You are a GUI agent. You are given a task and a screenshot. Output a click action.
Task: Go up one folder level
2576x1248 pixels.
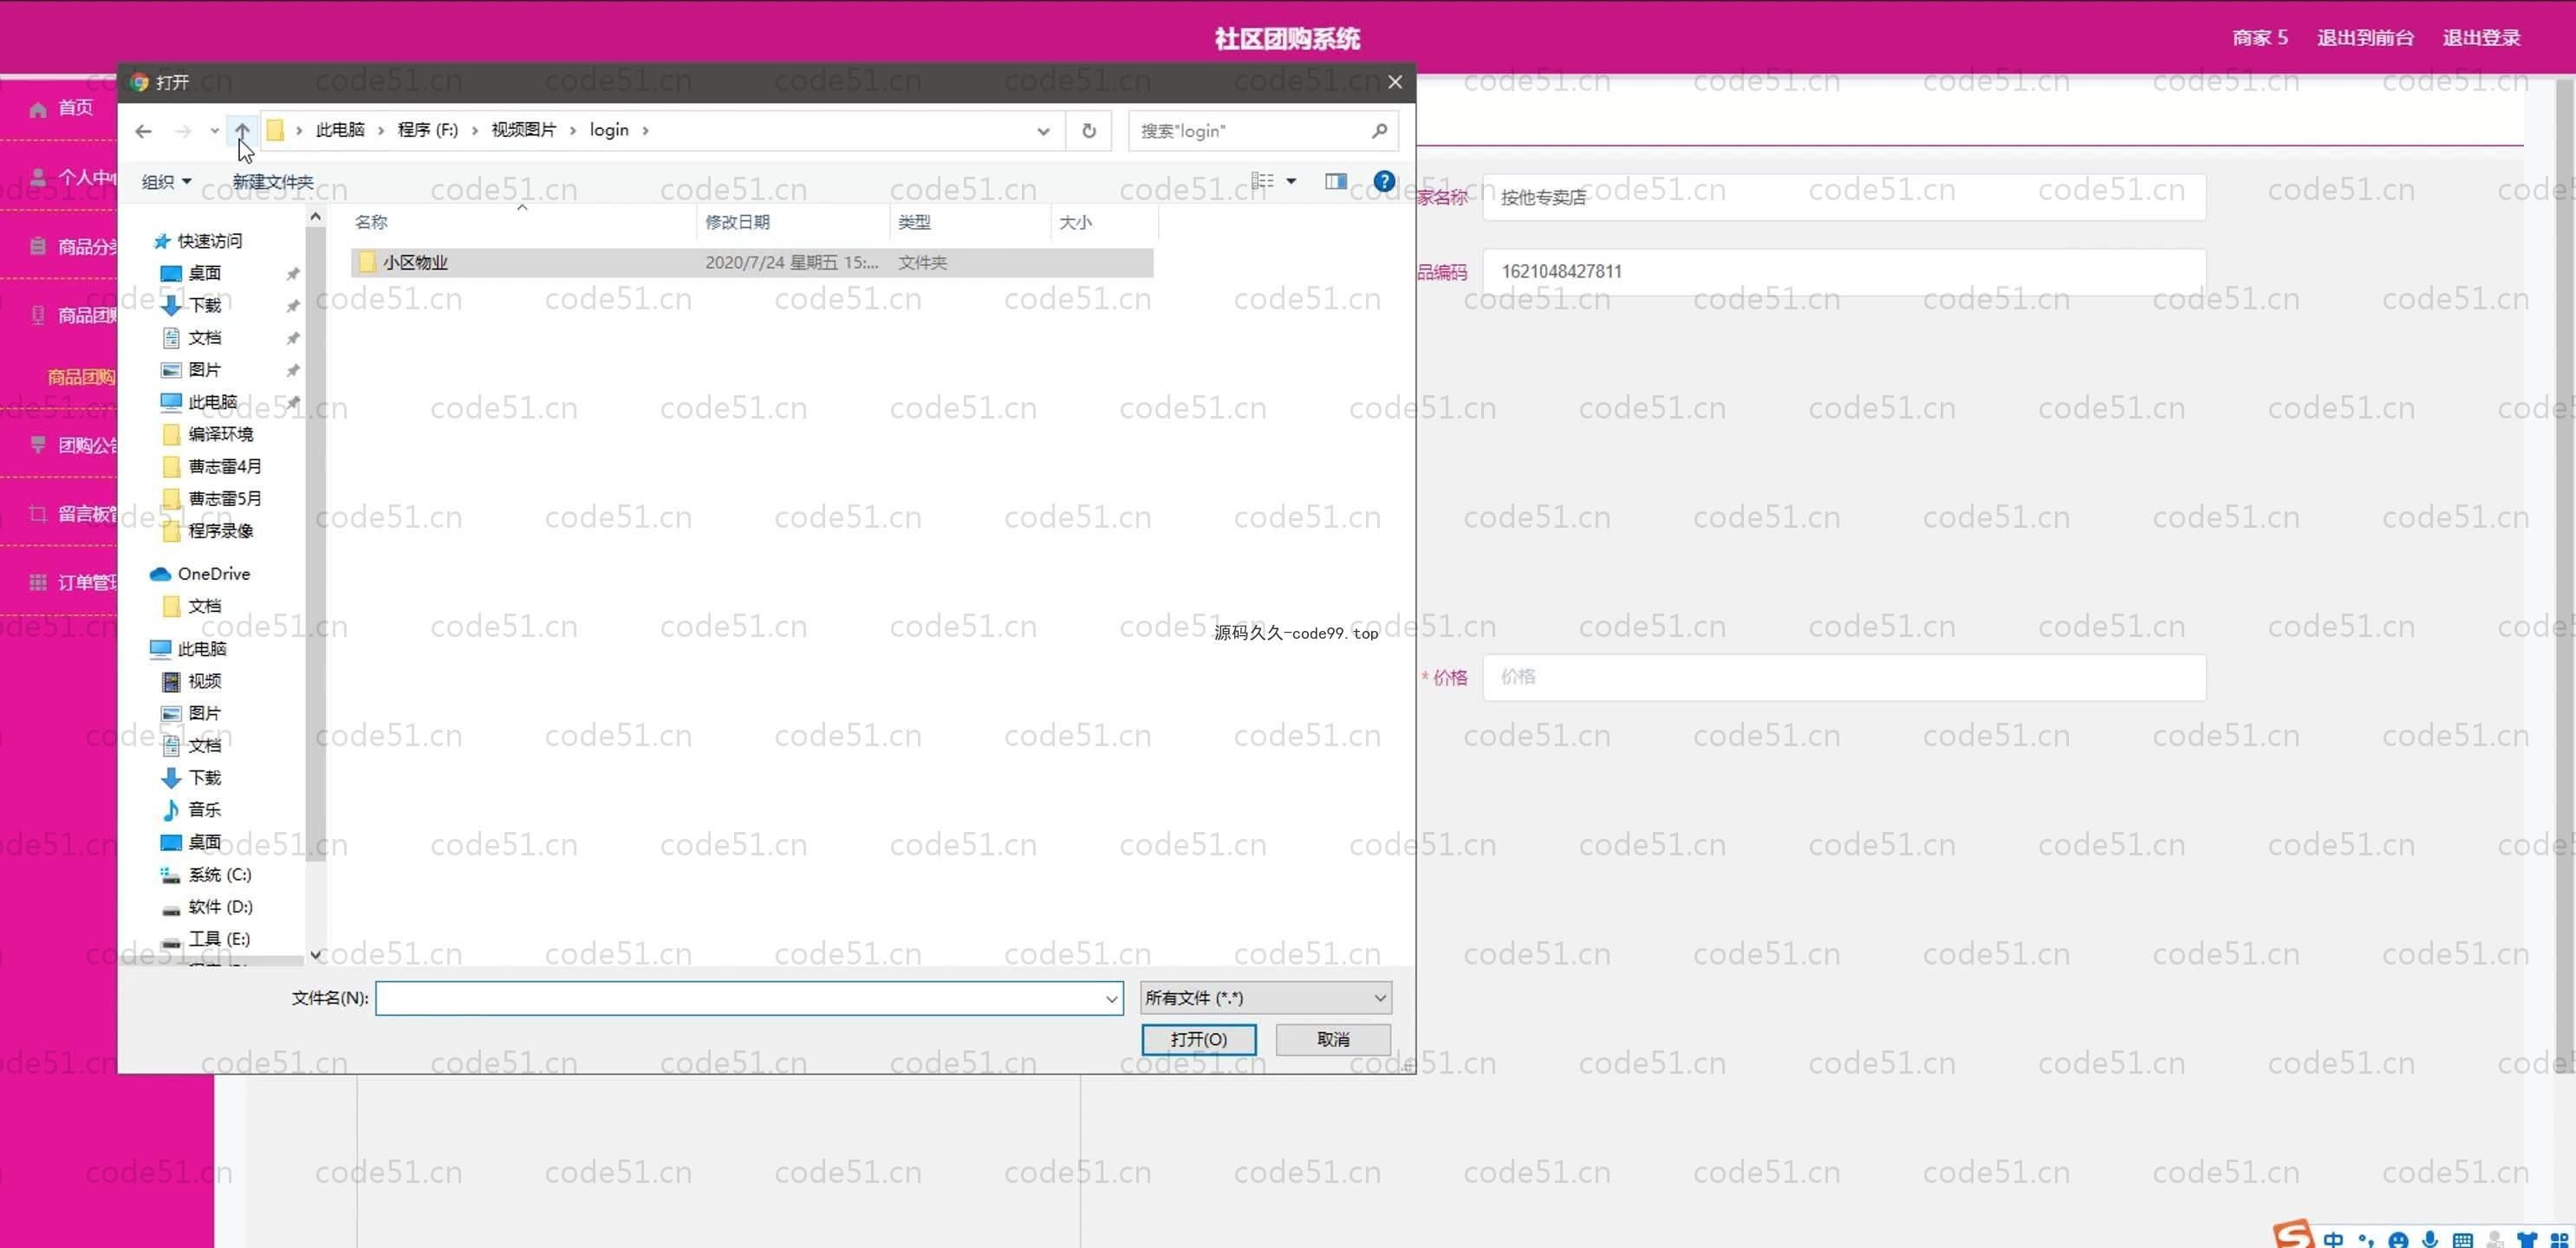(x=242, y=131)
